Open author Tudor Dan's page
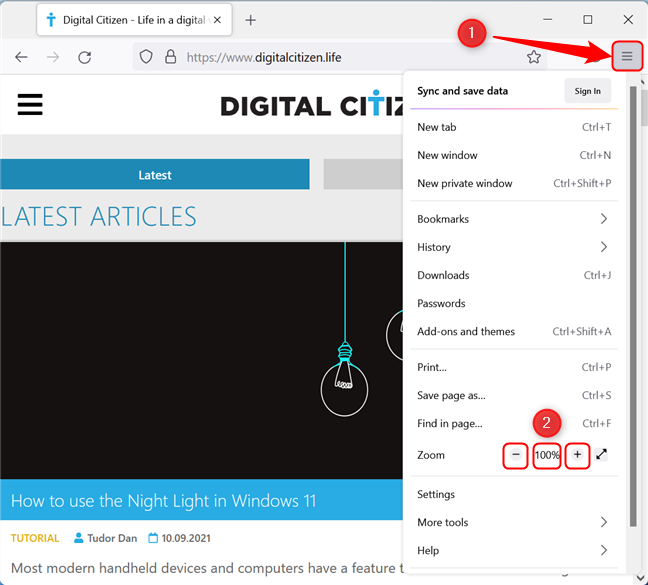Image resolution: width=648 pixels, height=585 pixels. click(x=112, y=538)
